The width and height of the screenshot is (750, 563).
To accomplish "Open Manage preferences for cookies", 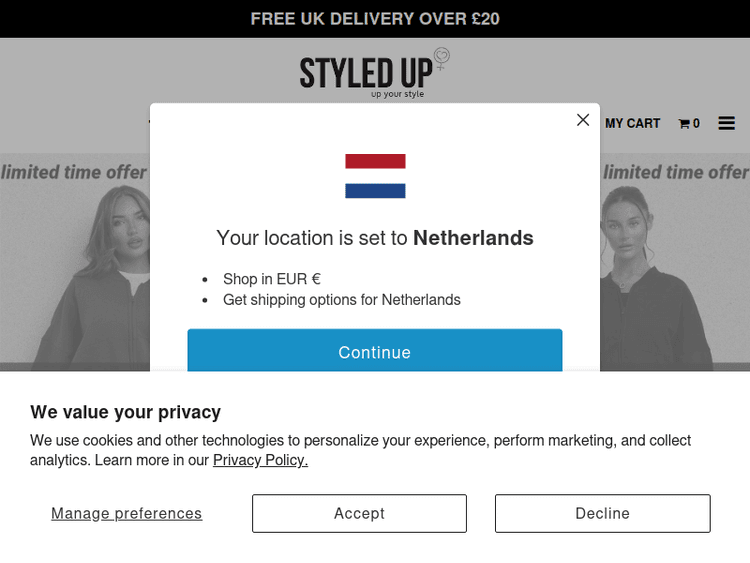I will click(x=126, y=513).
